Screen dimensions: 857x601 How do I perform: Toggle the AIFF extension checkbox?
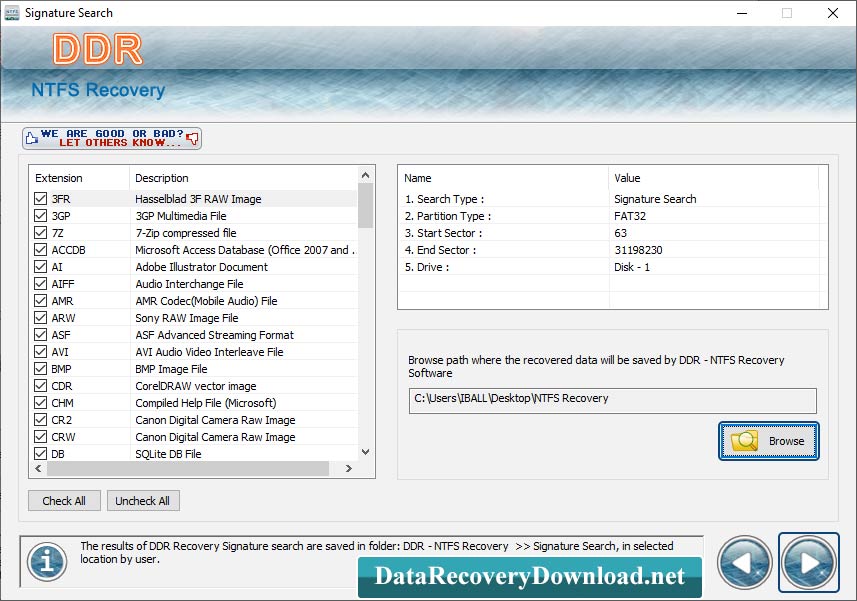[40, 284]
